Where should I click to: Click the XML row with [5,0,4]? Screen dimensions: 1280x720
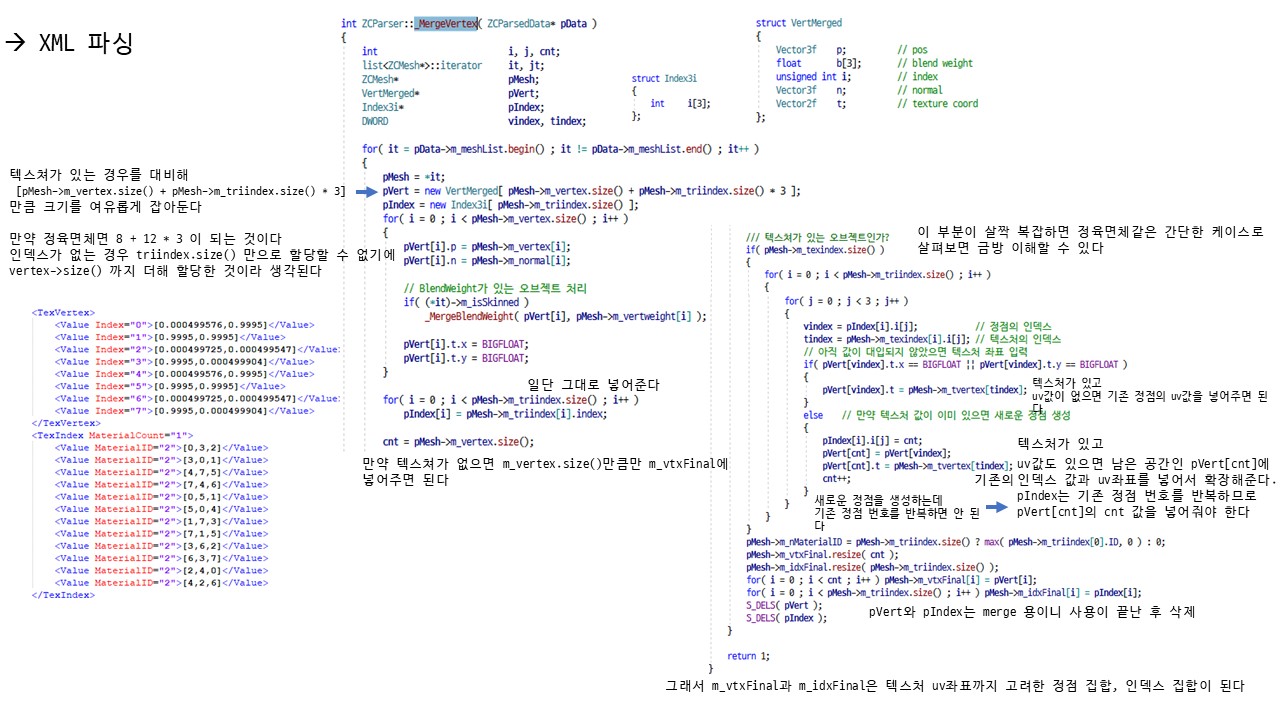162,508
